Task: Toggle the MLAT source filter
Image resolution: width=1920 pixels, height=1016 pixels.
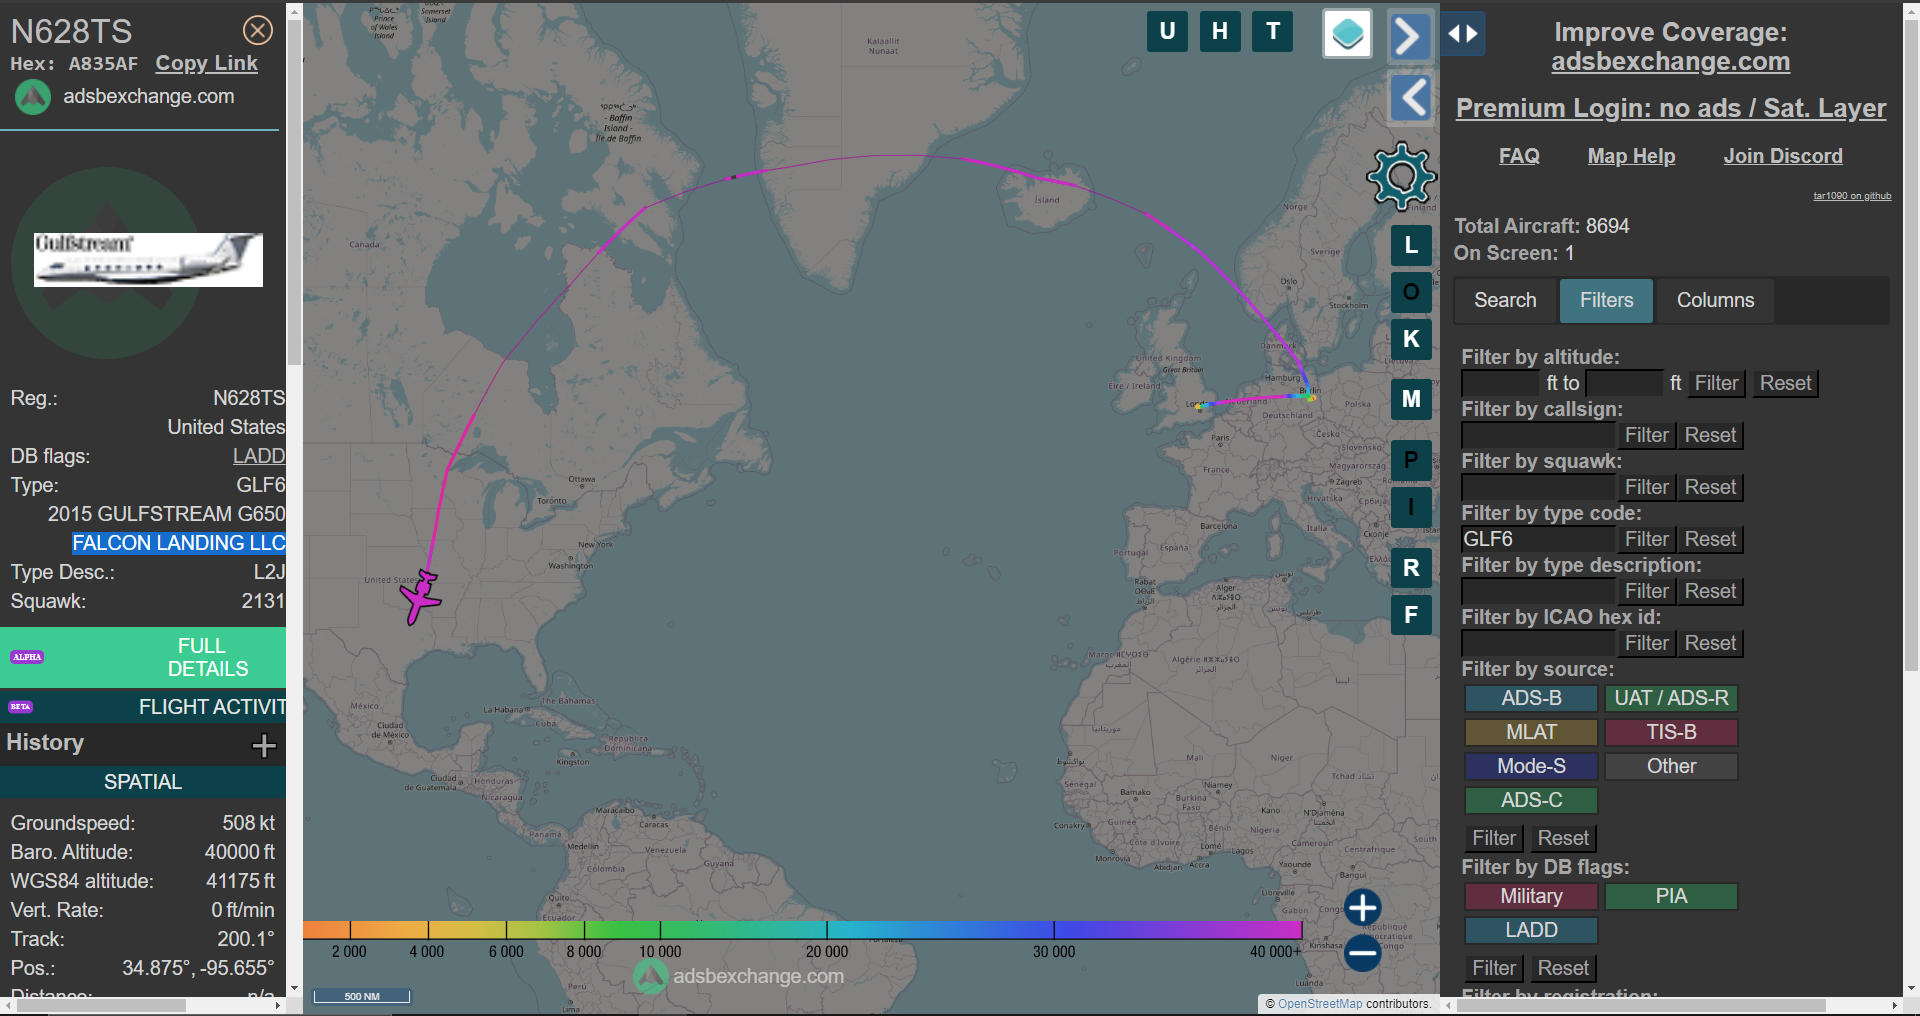Action: point(1531,732)
